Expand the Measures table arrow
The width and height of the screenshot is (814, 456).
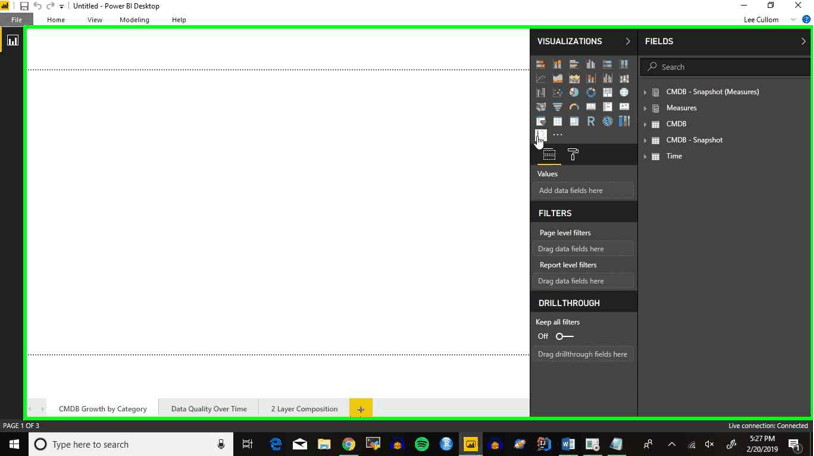pos(645,108)
